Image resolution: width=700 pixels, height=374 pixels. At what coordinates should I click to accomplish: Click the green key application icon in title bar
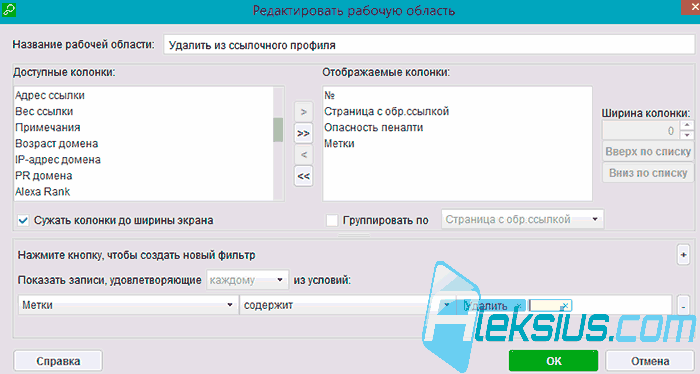click(8, 9)
